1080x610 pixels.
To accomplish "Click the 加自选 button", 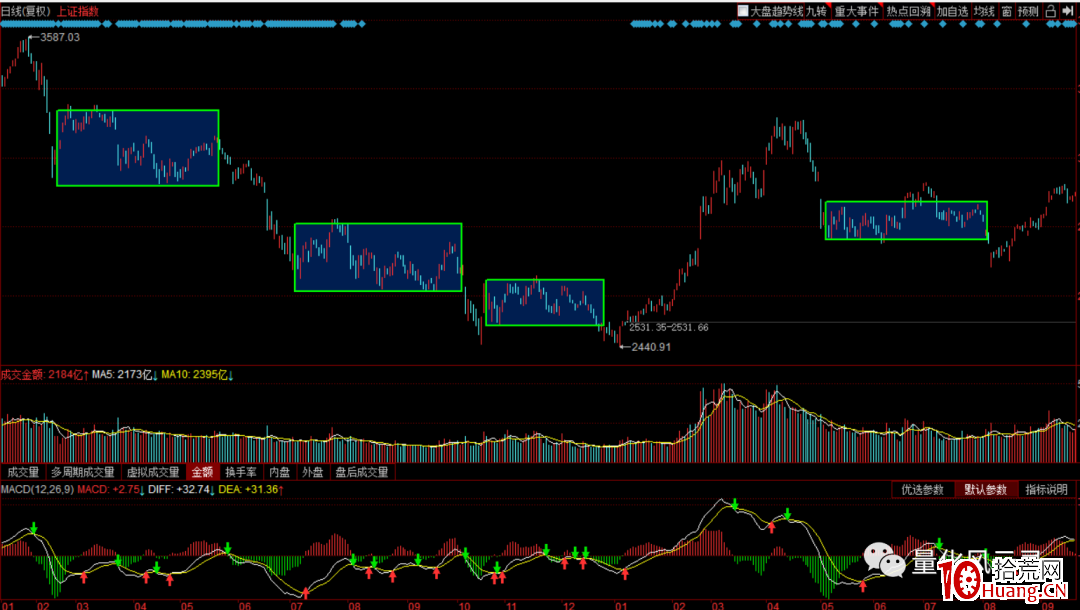I will point(952,11).
